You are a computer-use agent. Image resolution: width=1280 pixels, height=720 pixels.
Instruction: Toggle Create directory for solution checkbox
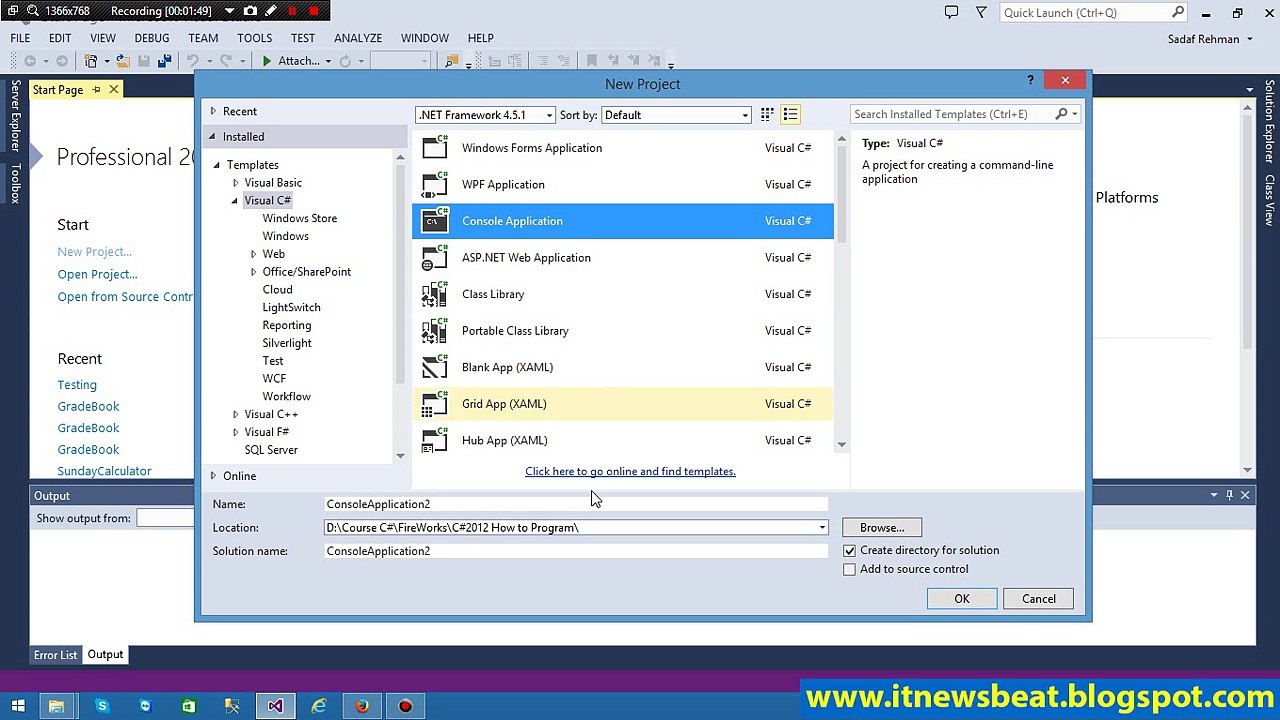click(849, 550)
